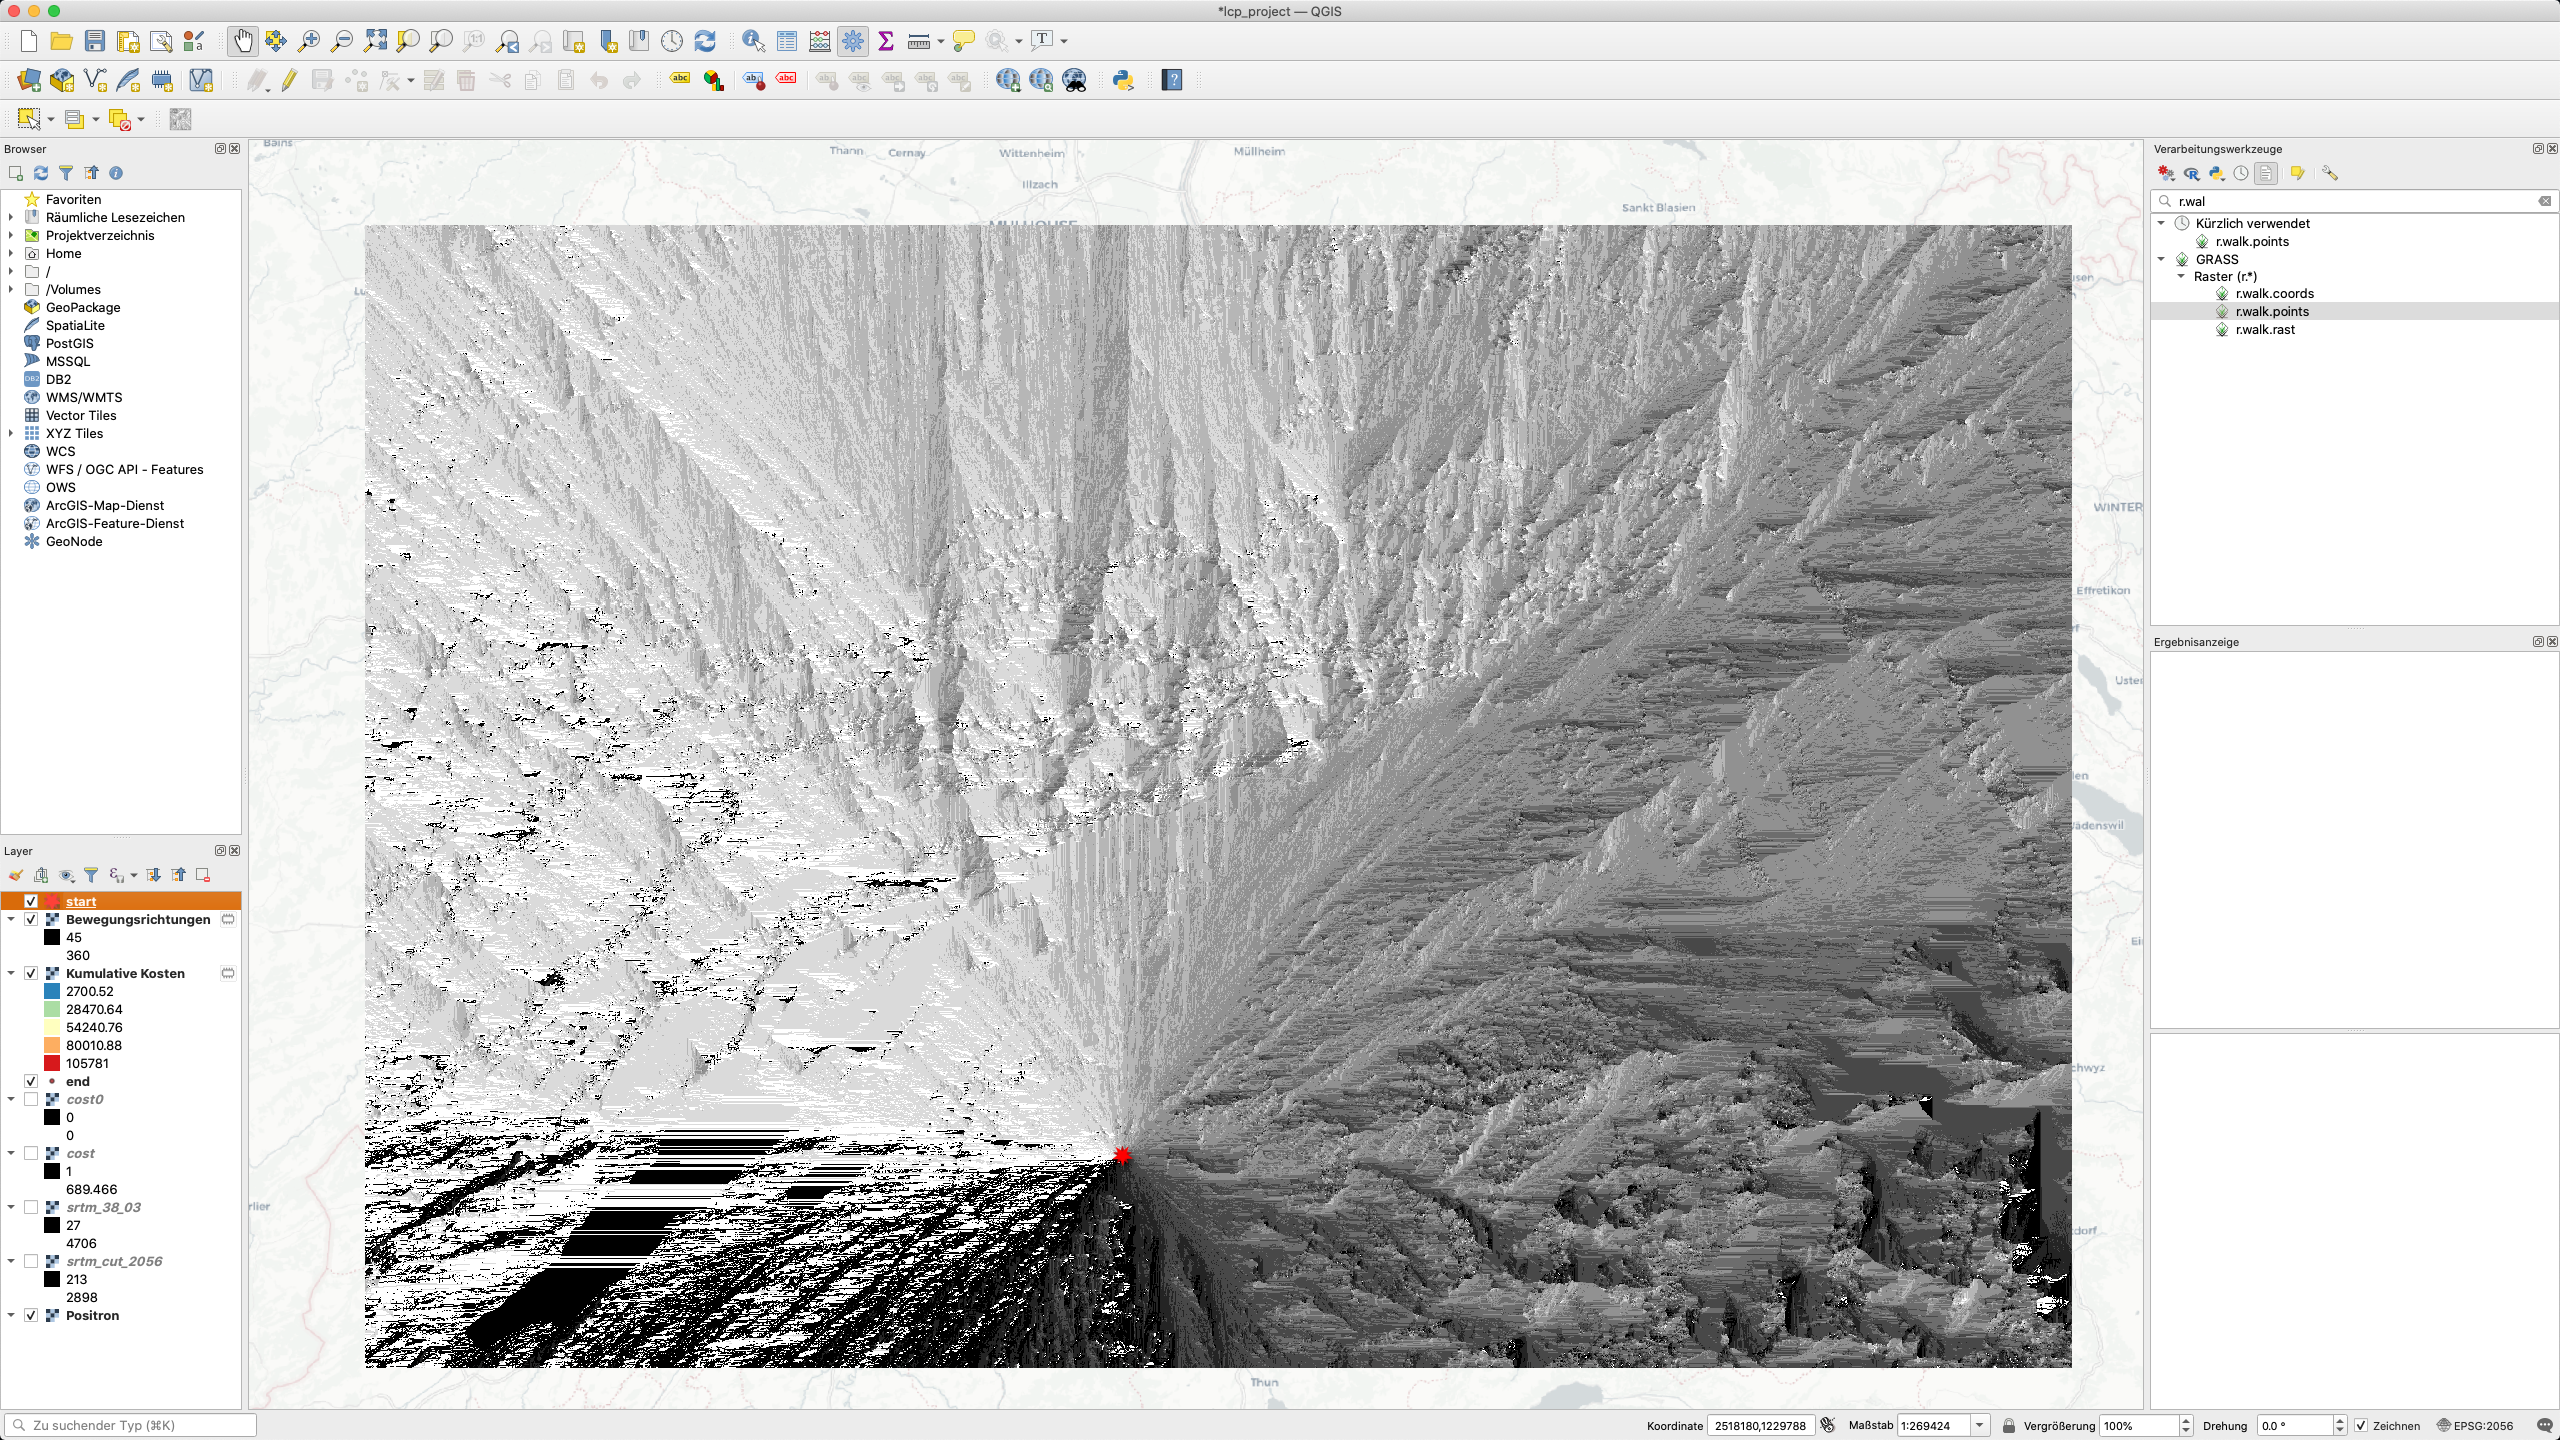Viewport: 2560px width, 1440px height.
Task: Collapse the Bewegungsrichtungen layer legend
Action: [11, 919]
